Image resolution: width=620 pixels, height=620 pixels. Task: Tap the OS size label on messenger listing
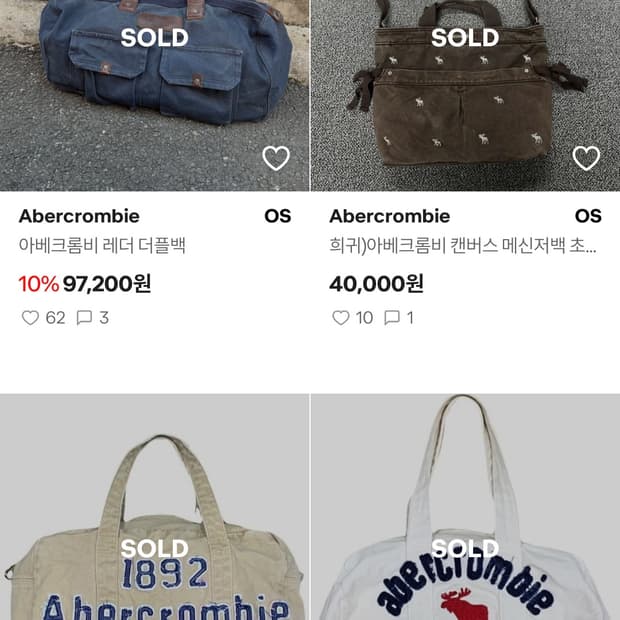pos(588,216)
